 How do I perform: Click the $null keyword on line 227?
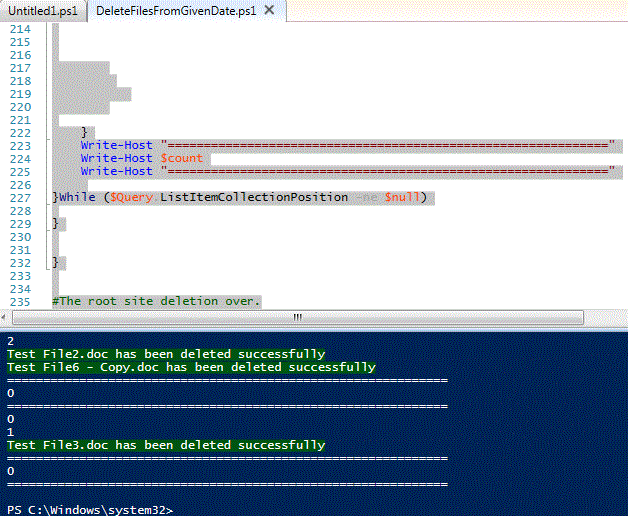(x=402, y=197)
